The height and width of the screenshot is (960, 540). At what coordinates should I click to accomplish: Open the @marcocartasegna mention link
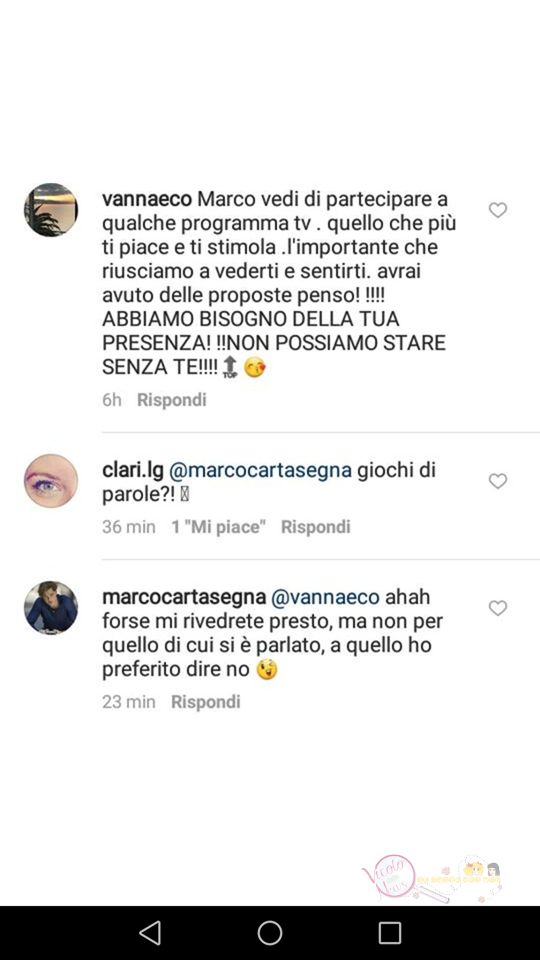[x=260, y=470]
